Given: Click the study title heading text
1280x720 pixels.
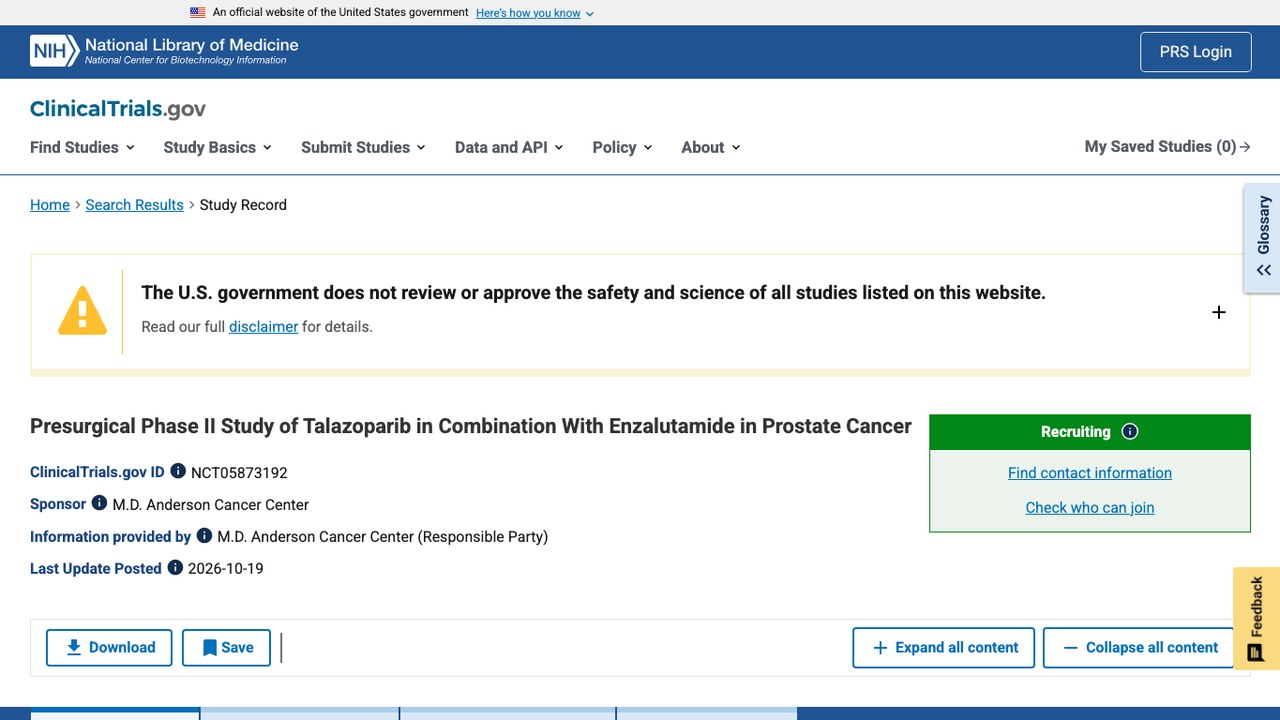Looking at the screenshot, I should pos(471,426).
